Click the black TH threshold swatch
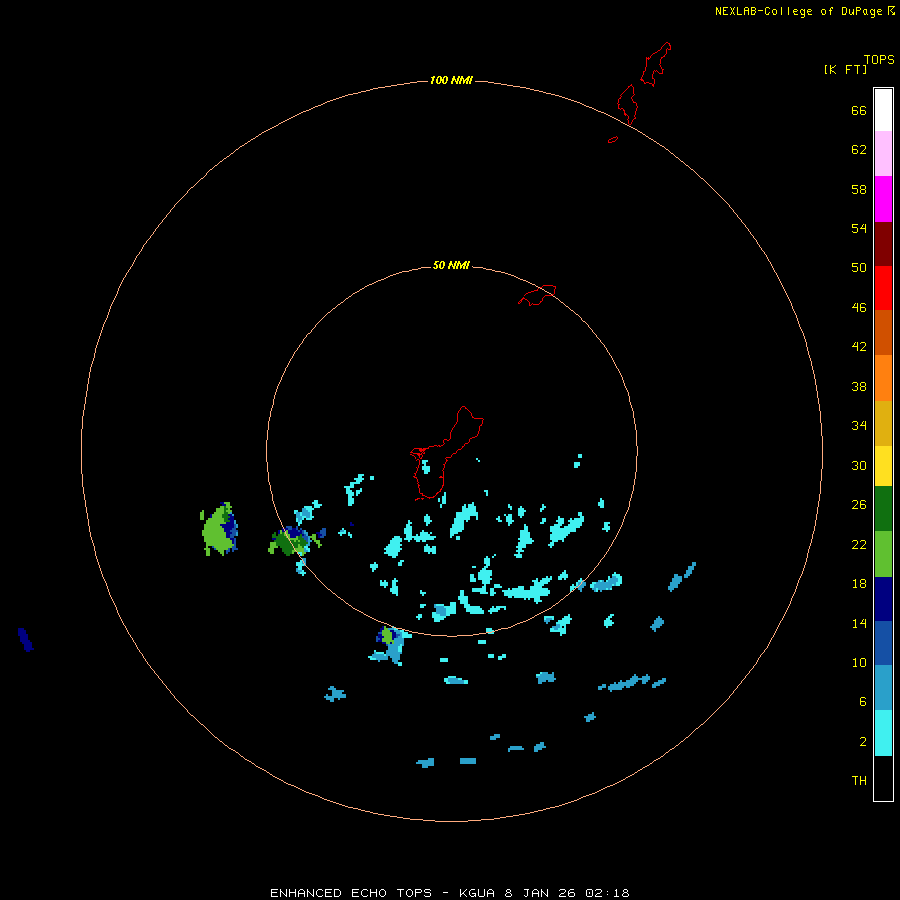Viewport: 900px width, 900px height. (x=883, y=778)
